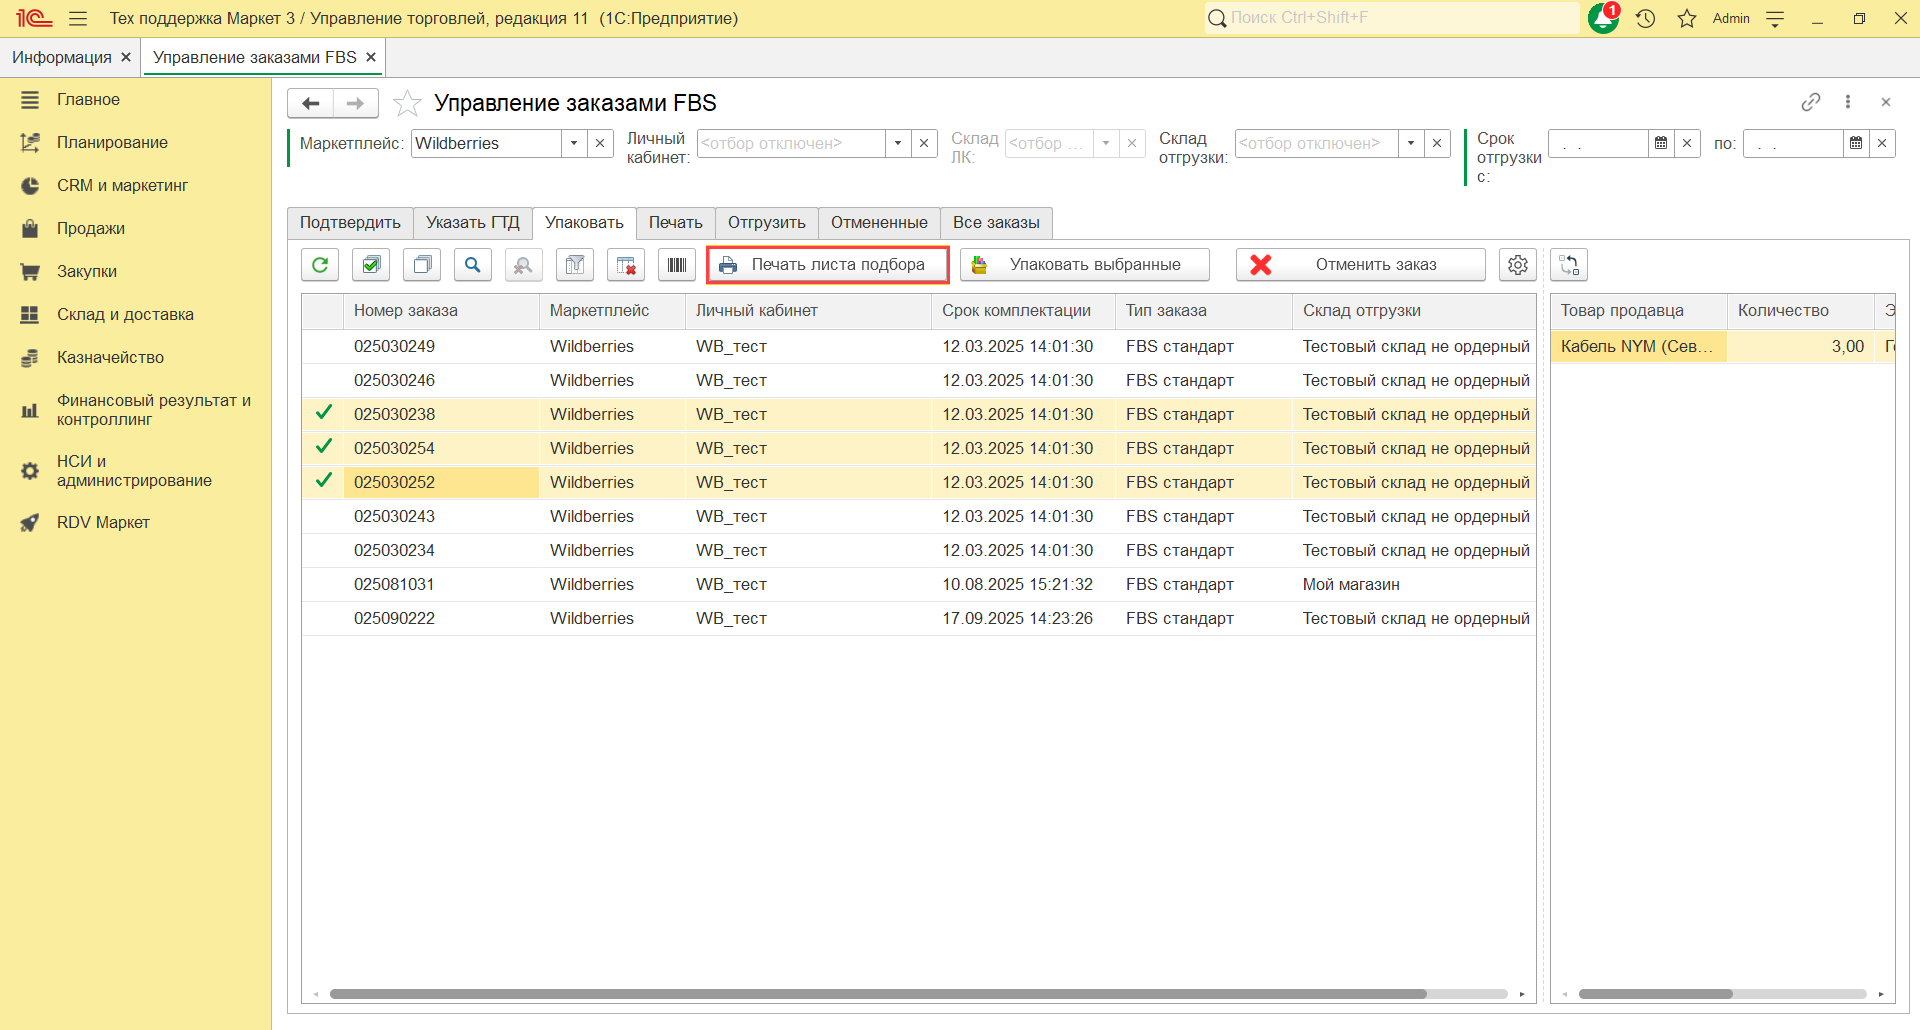
Task: Expand the Личный кабинет filter dropdown
Action: point(898,144)
